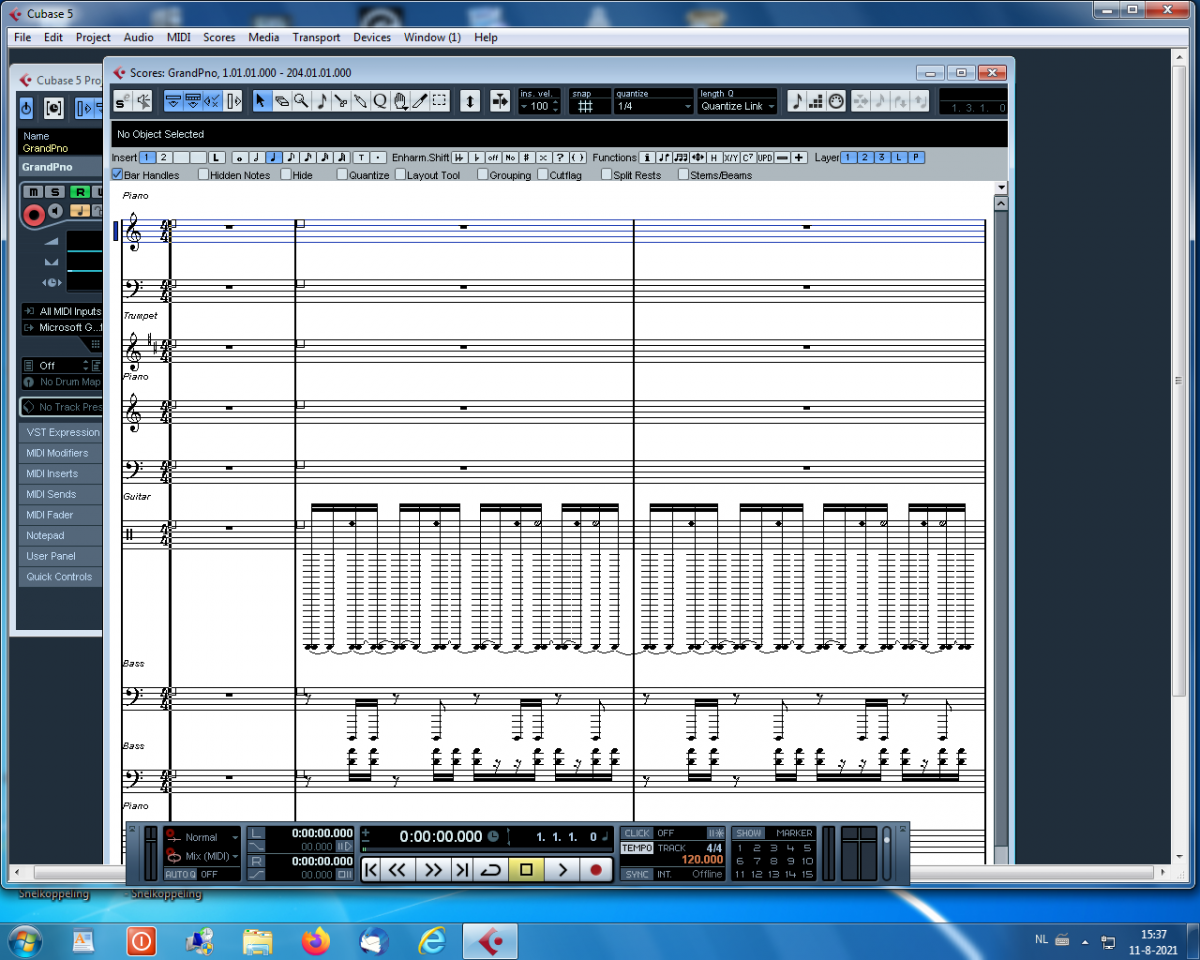Click the Fast Forward transport button
The image size is (1200, 960).
coord(433,870)
